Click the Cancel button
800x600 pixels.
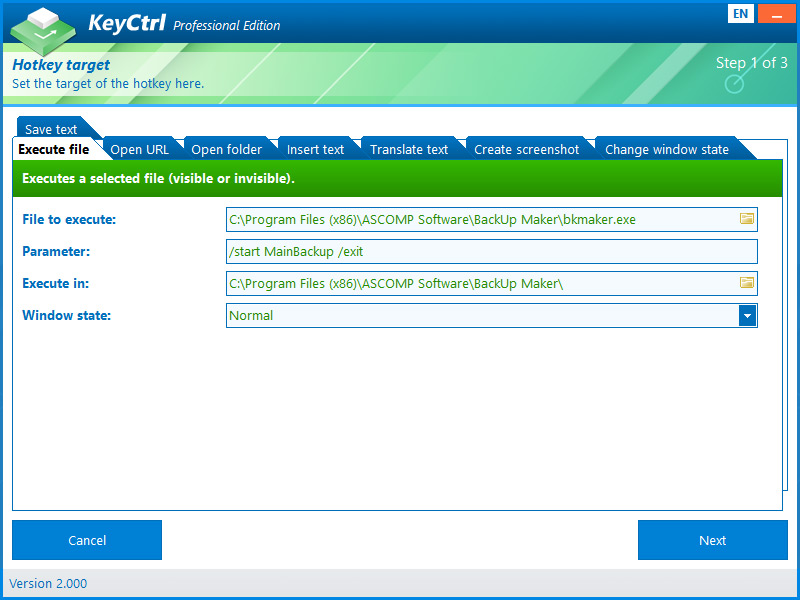[87, 540]
